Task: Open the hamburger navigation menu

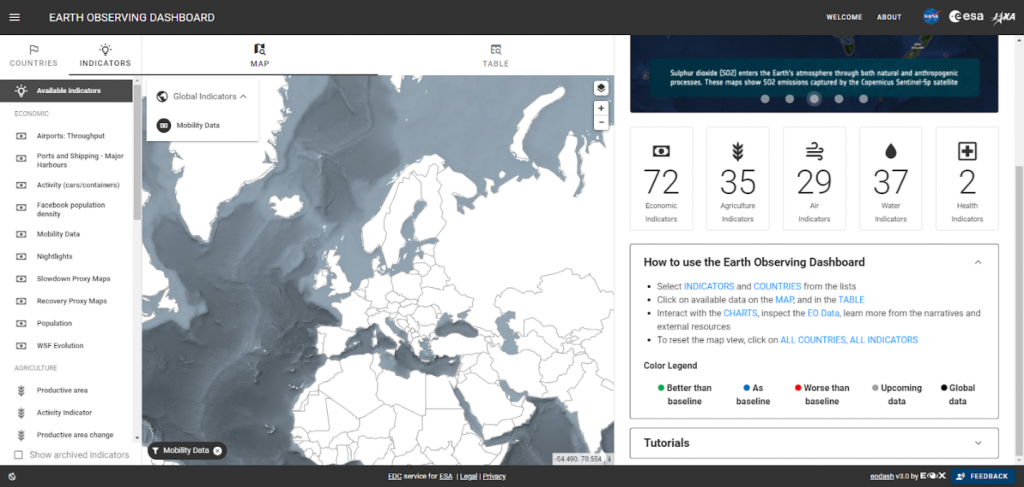Action: (14, 18)
